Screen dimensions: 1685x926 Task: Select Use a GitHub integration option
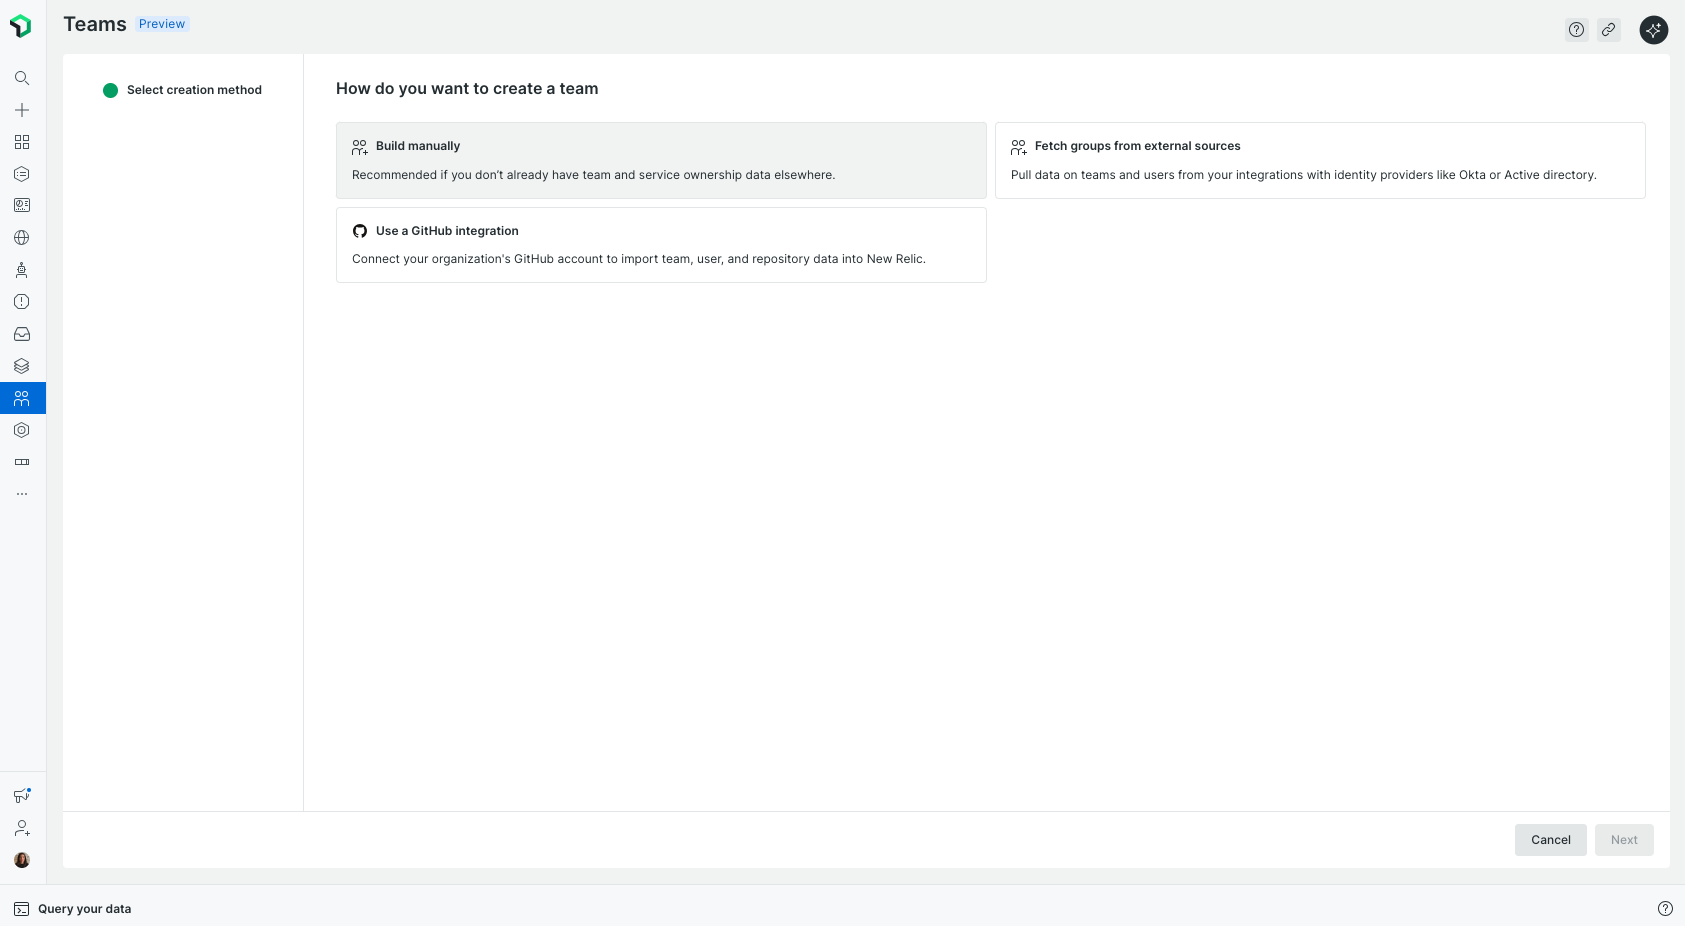click(661, 245)
